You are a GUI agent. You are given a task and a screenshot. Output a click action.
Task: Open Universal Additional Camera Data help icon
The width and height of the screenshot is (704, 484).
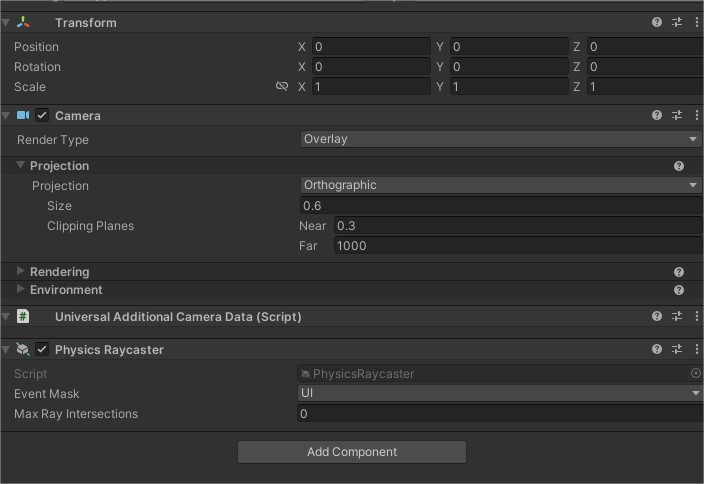[656, 316]
